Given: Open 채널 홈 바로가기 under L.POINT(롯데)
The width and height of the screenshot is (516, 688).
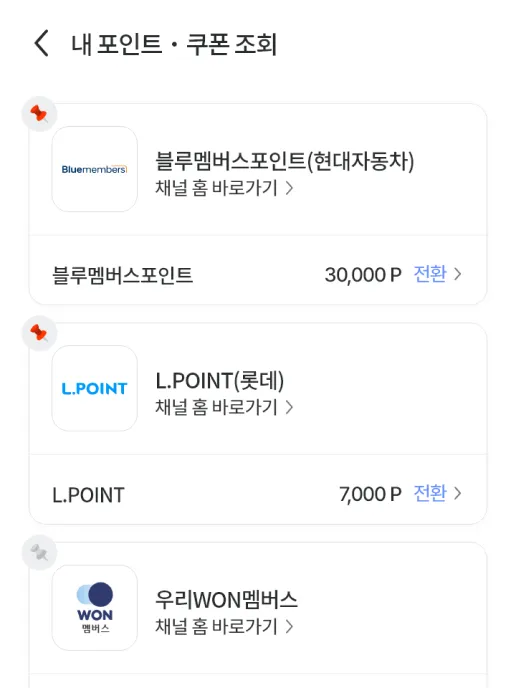Looking at the screenshot, I should coord(224,407).
